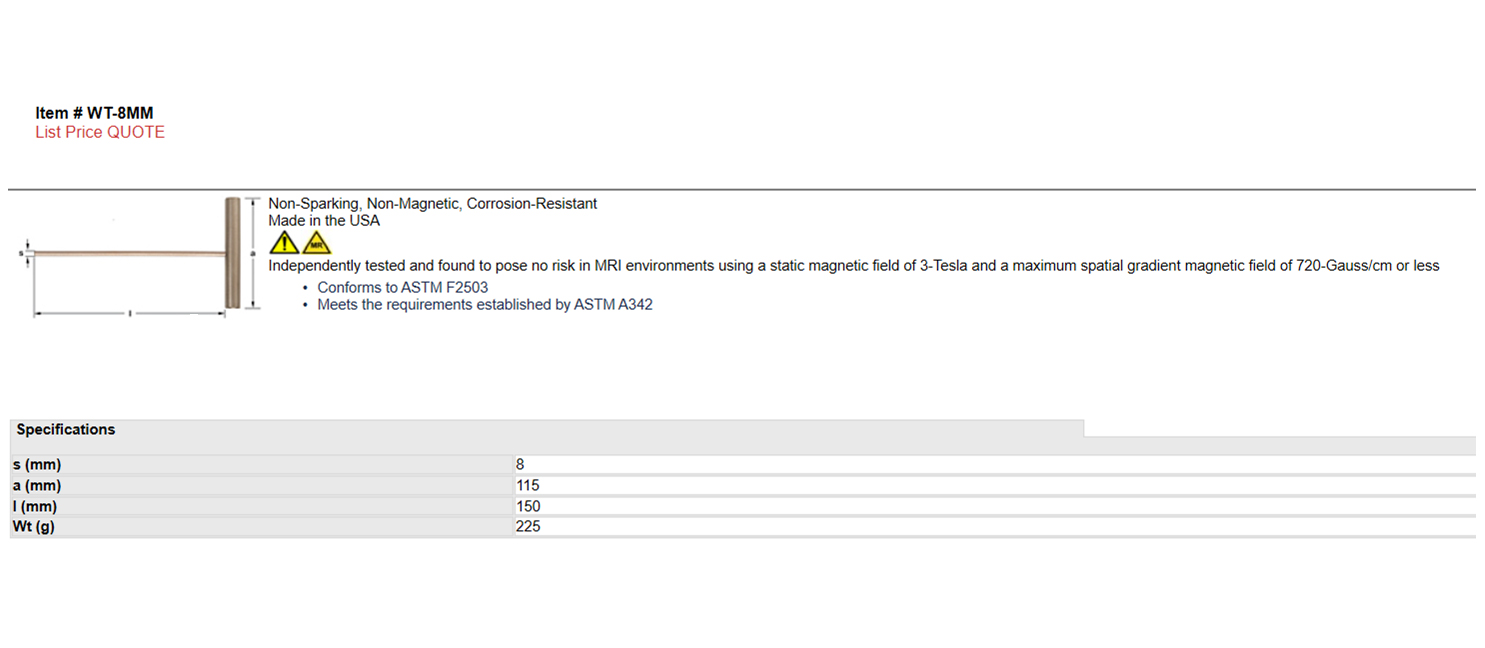Select the Wt (g) value 225
1485x648 pixels.
click(528, 526)
